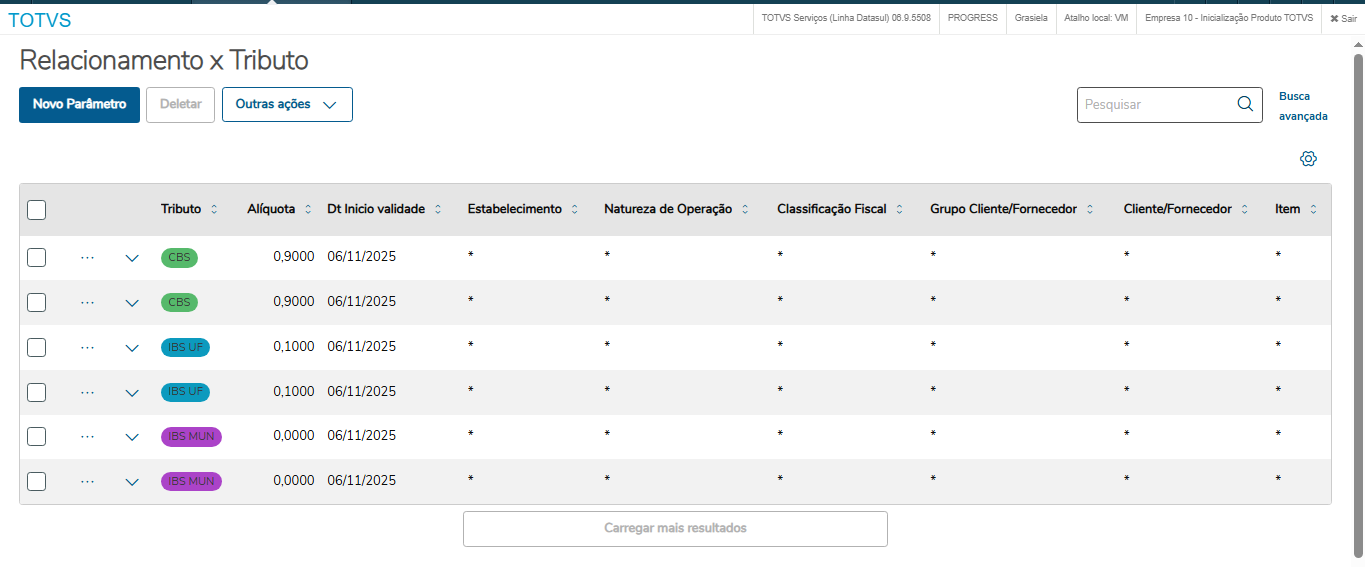Check the first IBS MUN row checkbox
The width and height of the screenshot is (1365, 567).
pos(36,436)
